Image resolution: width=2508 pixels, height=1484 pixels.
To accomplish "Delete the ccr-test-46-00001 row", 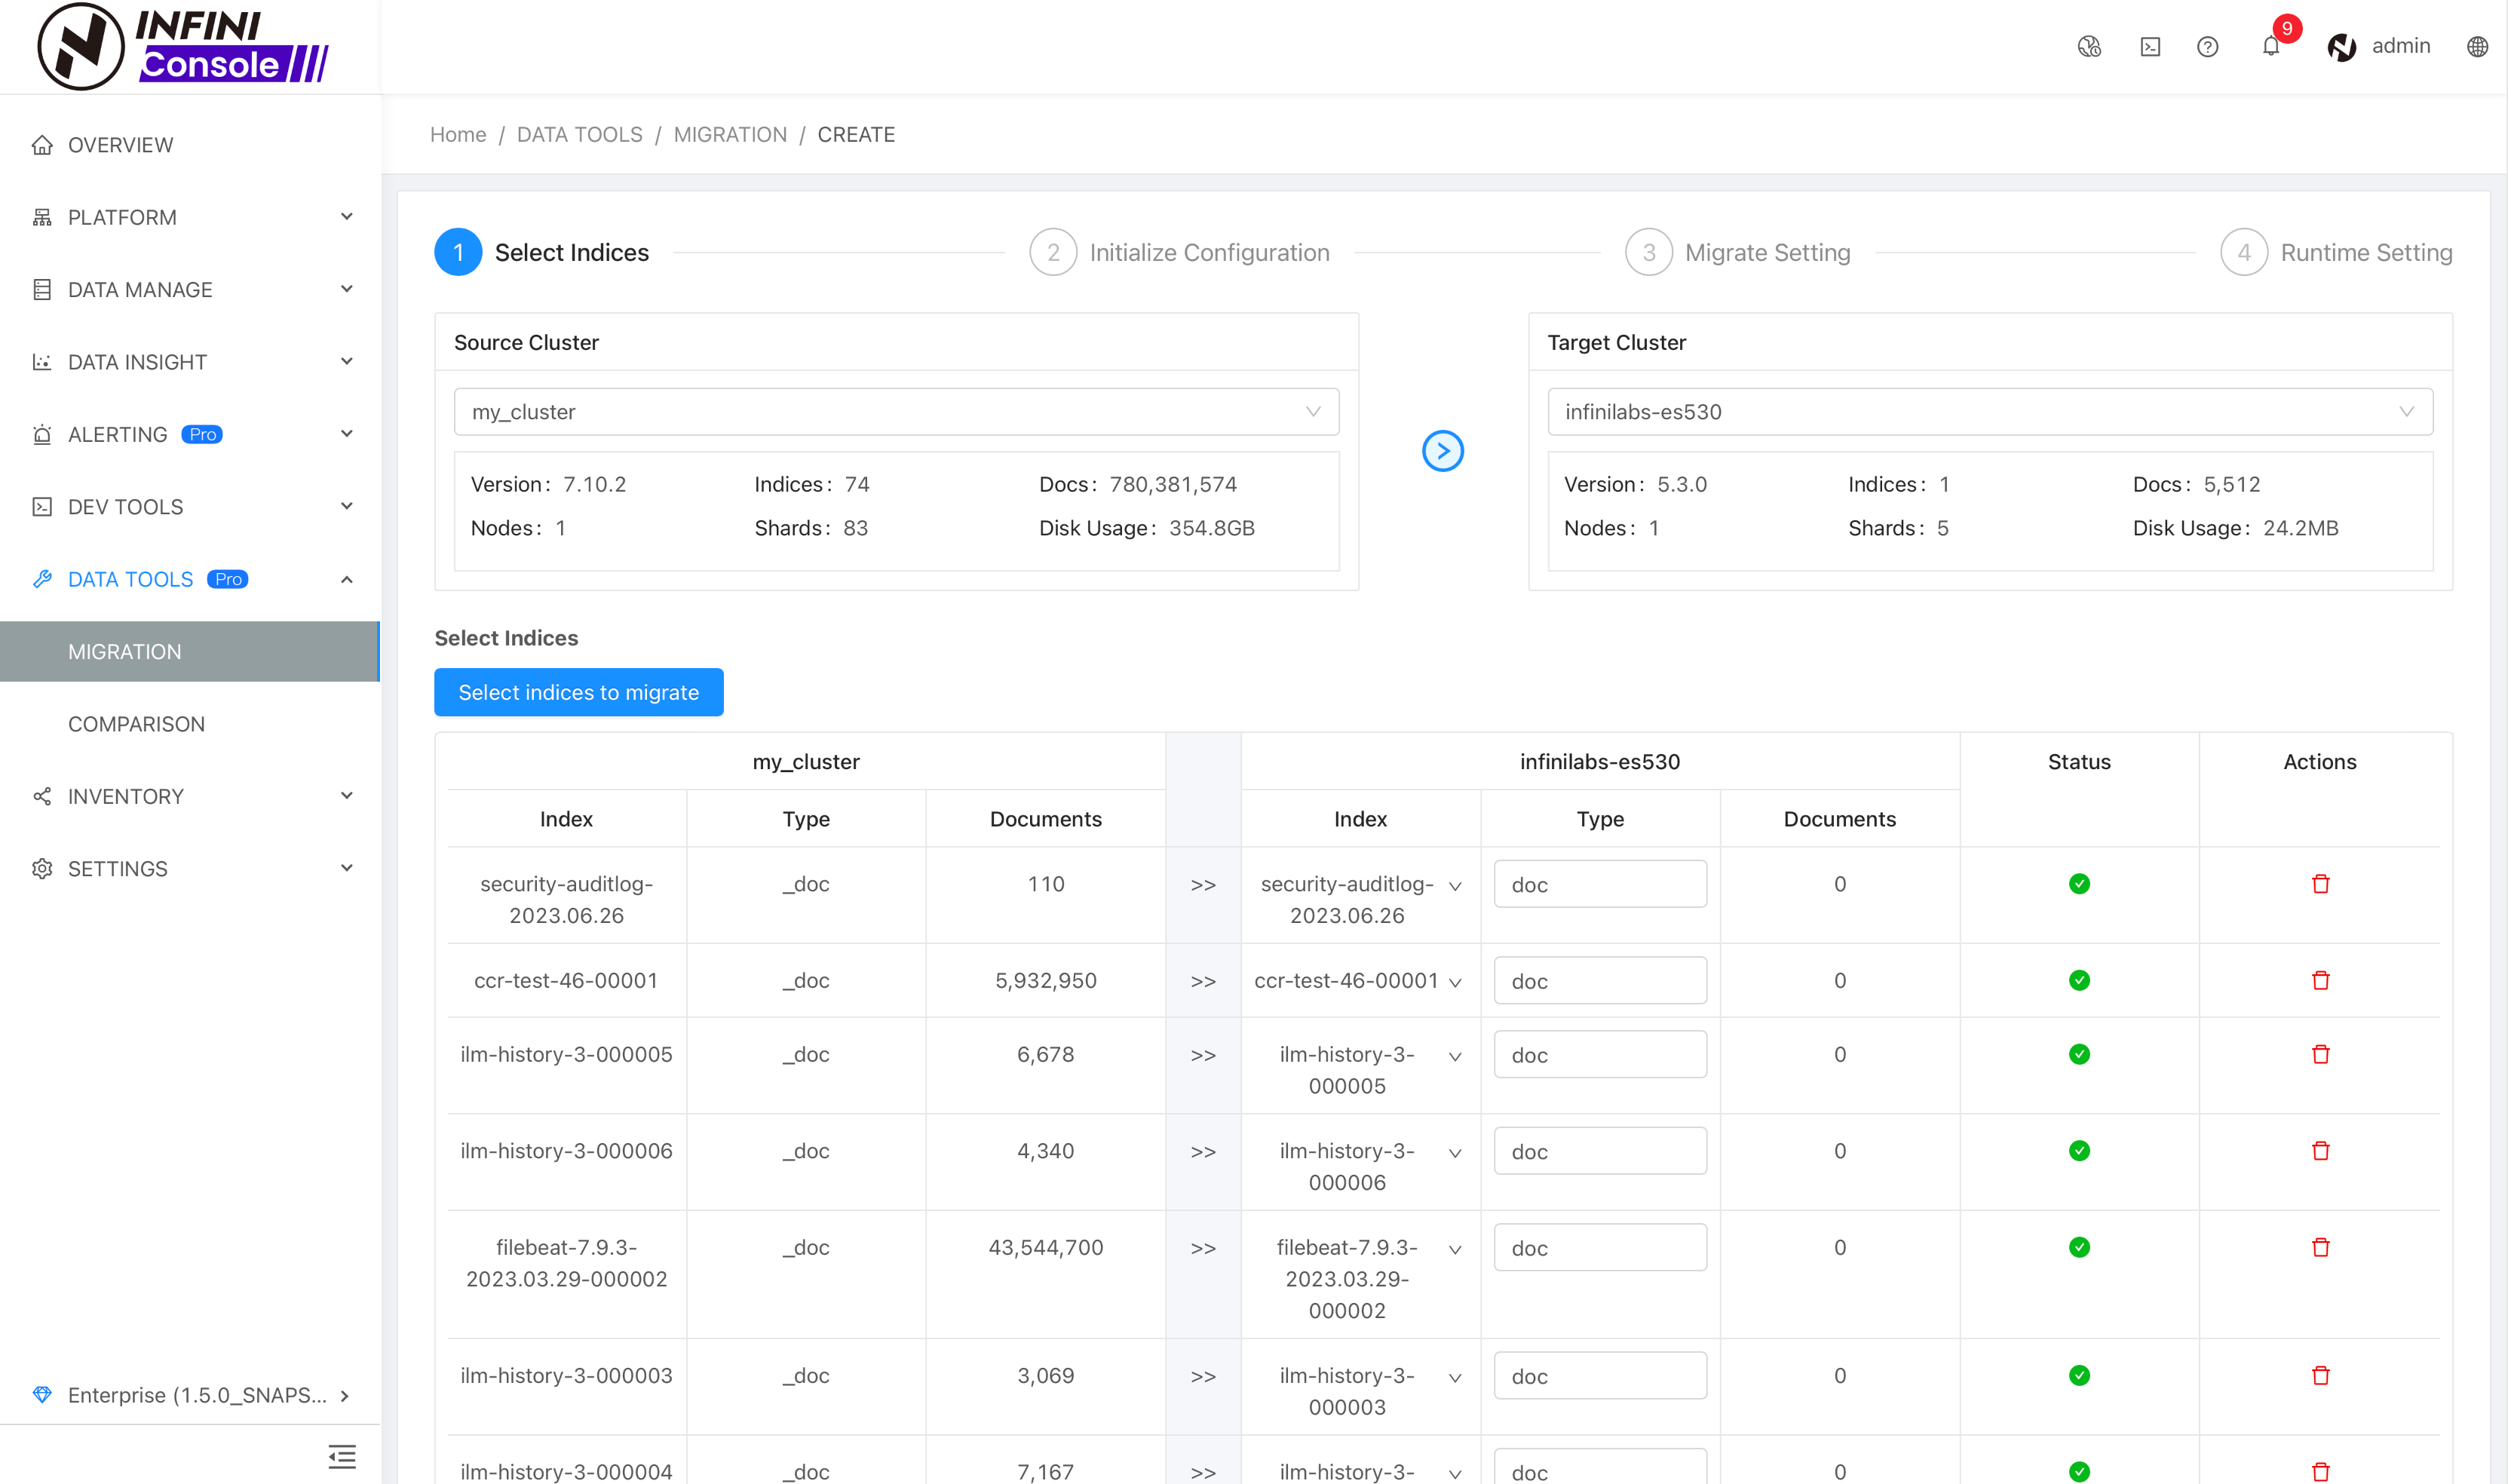I will click(x=2320, y=980).
